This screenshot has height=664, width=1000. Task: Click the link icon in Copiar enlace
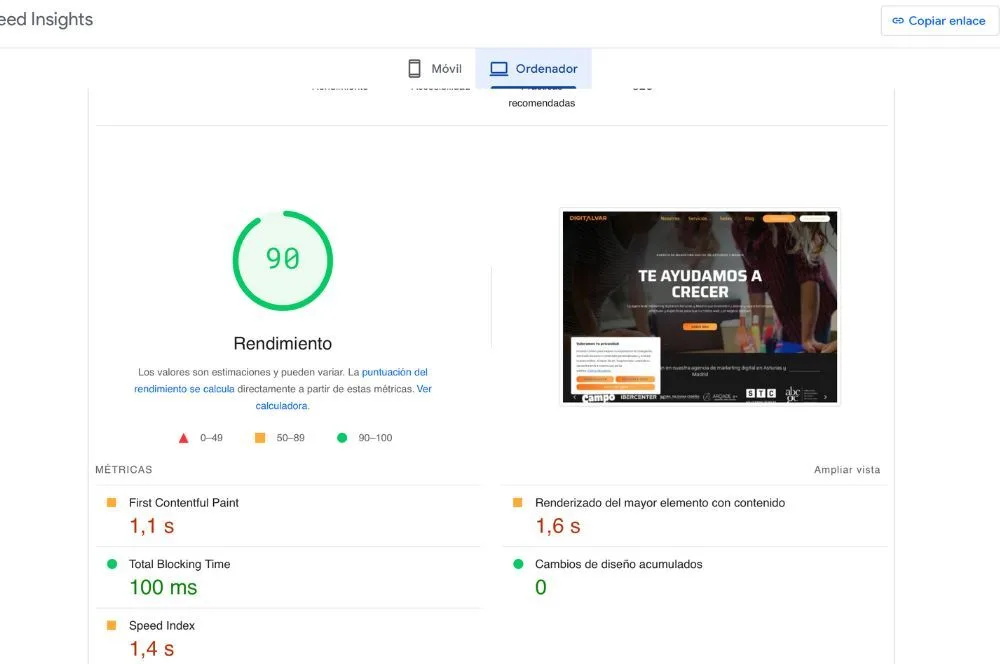point(898,21)
